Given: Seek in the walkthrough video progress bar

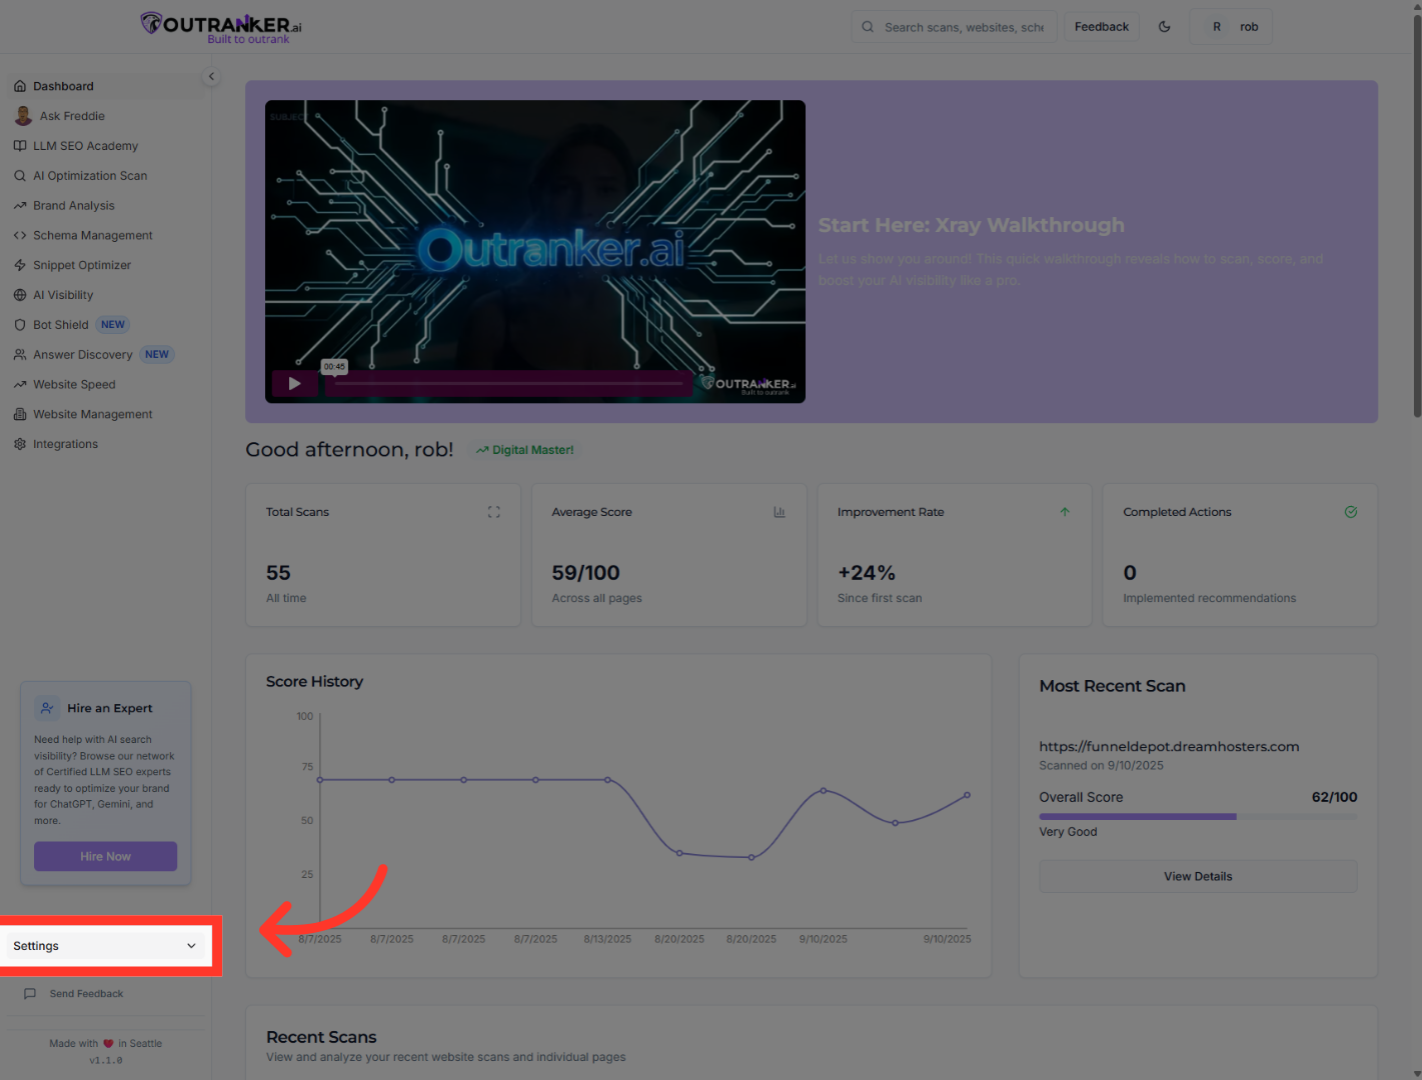Looking at the screenshot, I should (x=509, y=383).
